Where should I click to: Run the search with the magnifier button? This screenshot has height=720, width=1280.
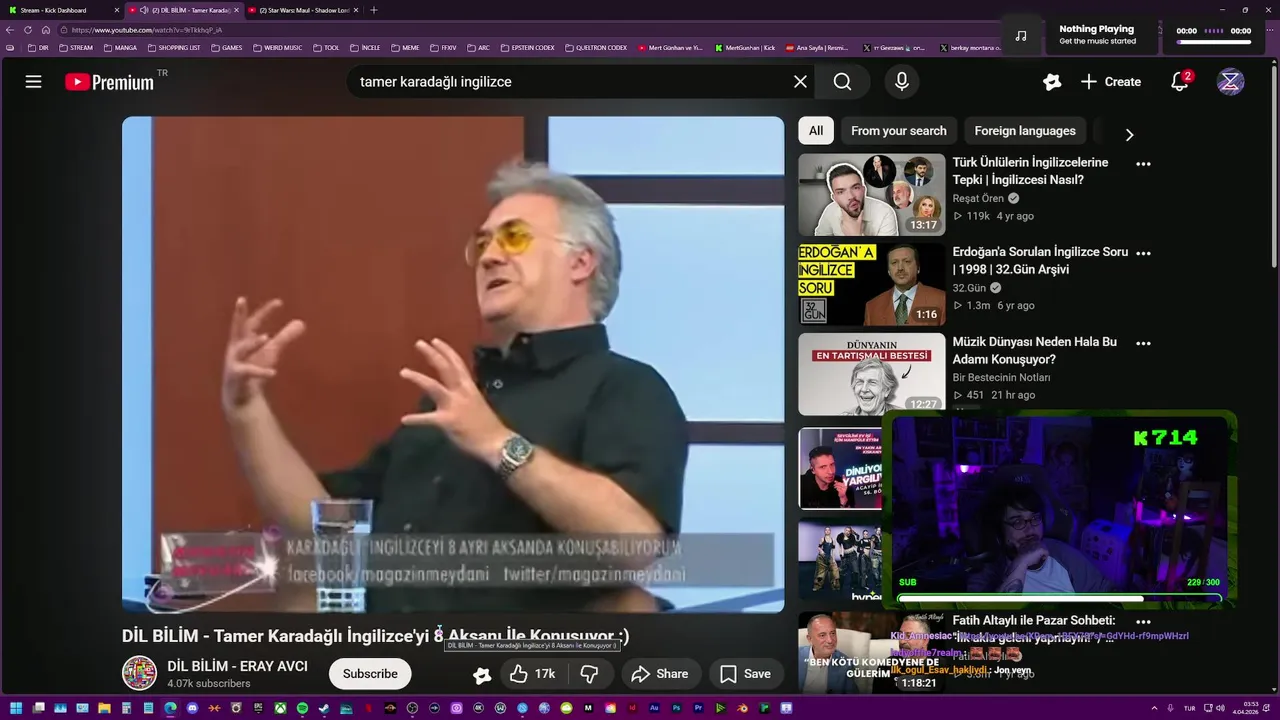[843, 82]
